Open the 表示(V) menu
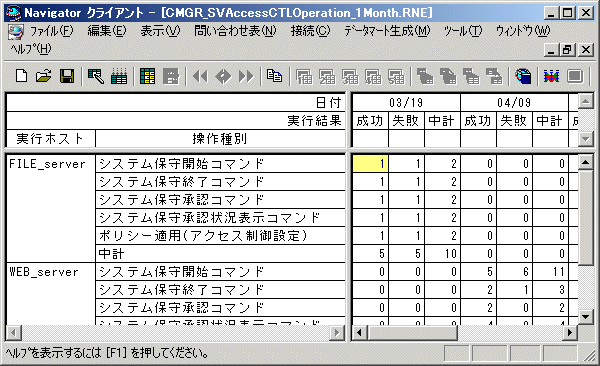The width and height of the screenshot is (600, 366). pos(160,31)
